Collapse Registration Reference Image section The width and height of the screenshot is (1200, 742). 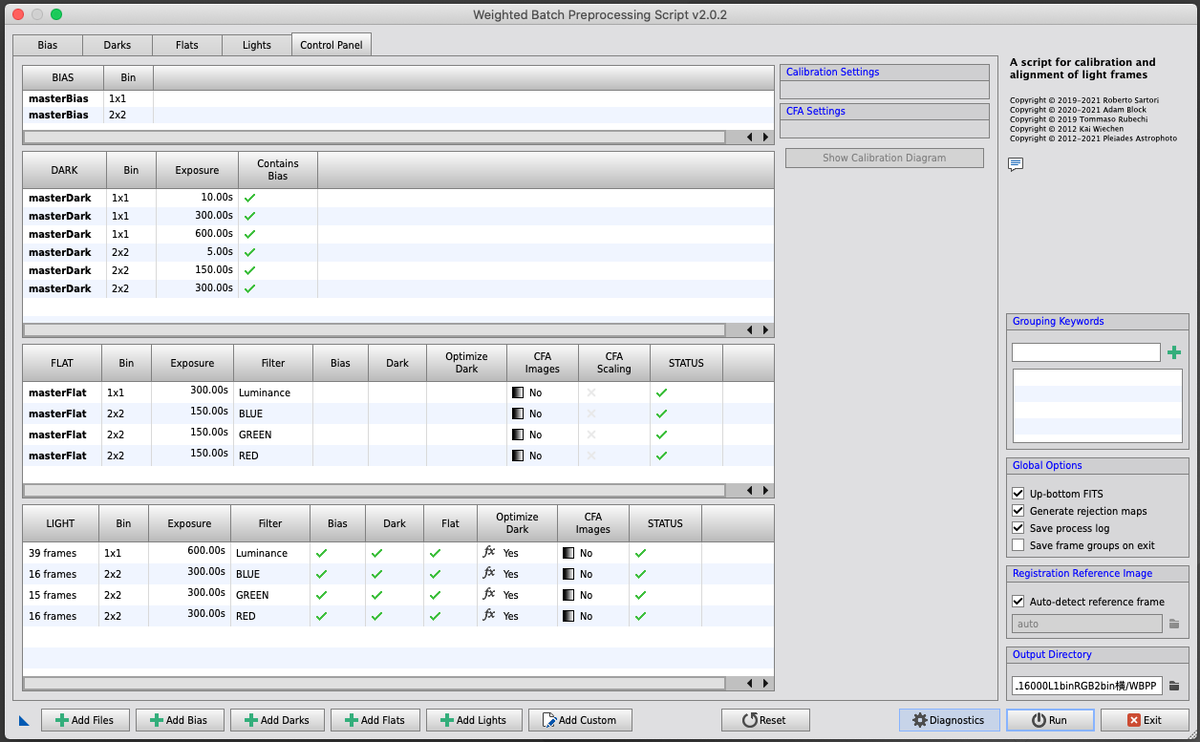[1097, 573]
